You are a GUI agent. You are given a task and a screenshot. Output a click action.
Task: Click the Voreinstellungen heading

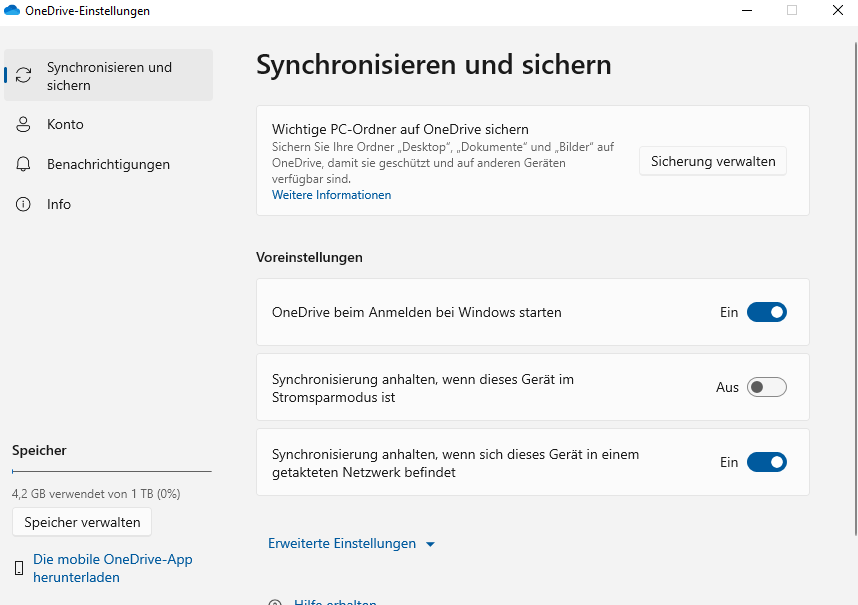coord(309,257)
